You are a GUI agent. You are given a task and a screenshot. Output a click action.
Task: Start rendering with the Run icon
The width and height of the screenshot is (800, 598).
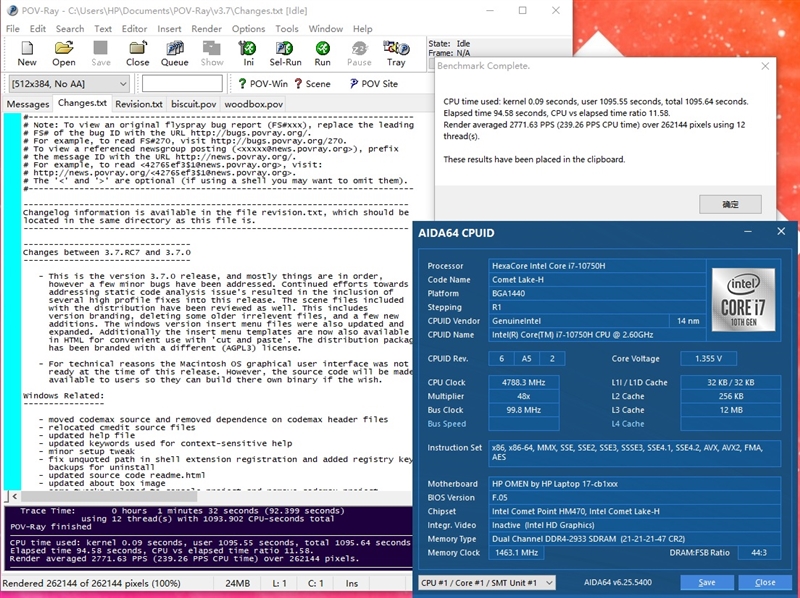tap(322, 53)
